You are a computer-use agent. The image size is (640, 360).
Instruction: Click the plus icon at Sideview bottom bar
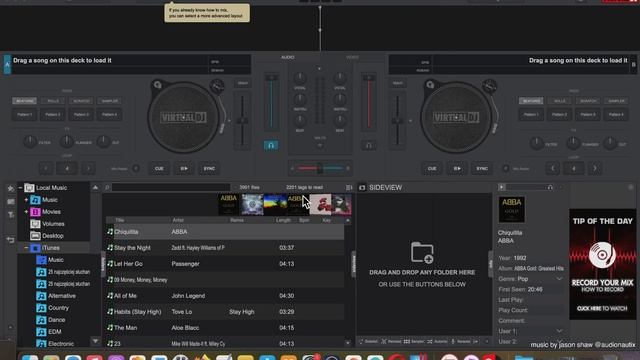tap(487, 341)
